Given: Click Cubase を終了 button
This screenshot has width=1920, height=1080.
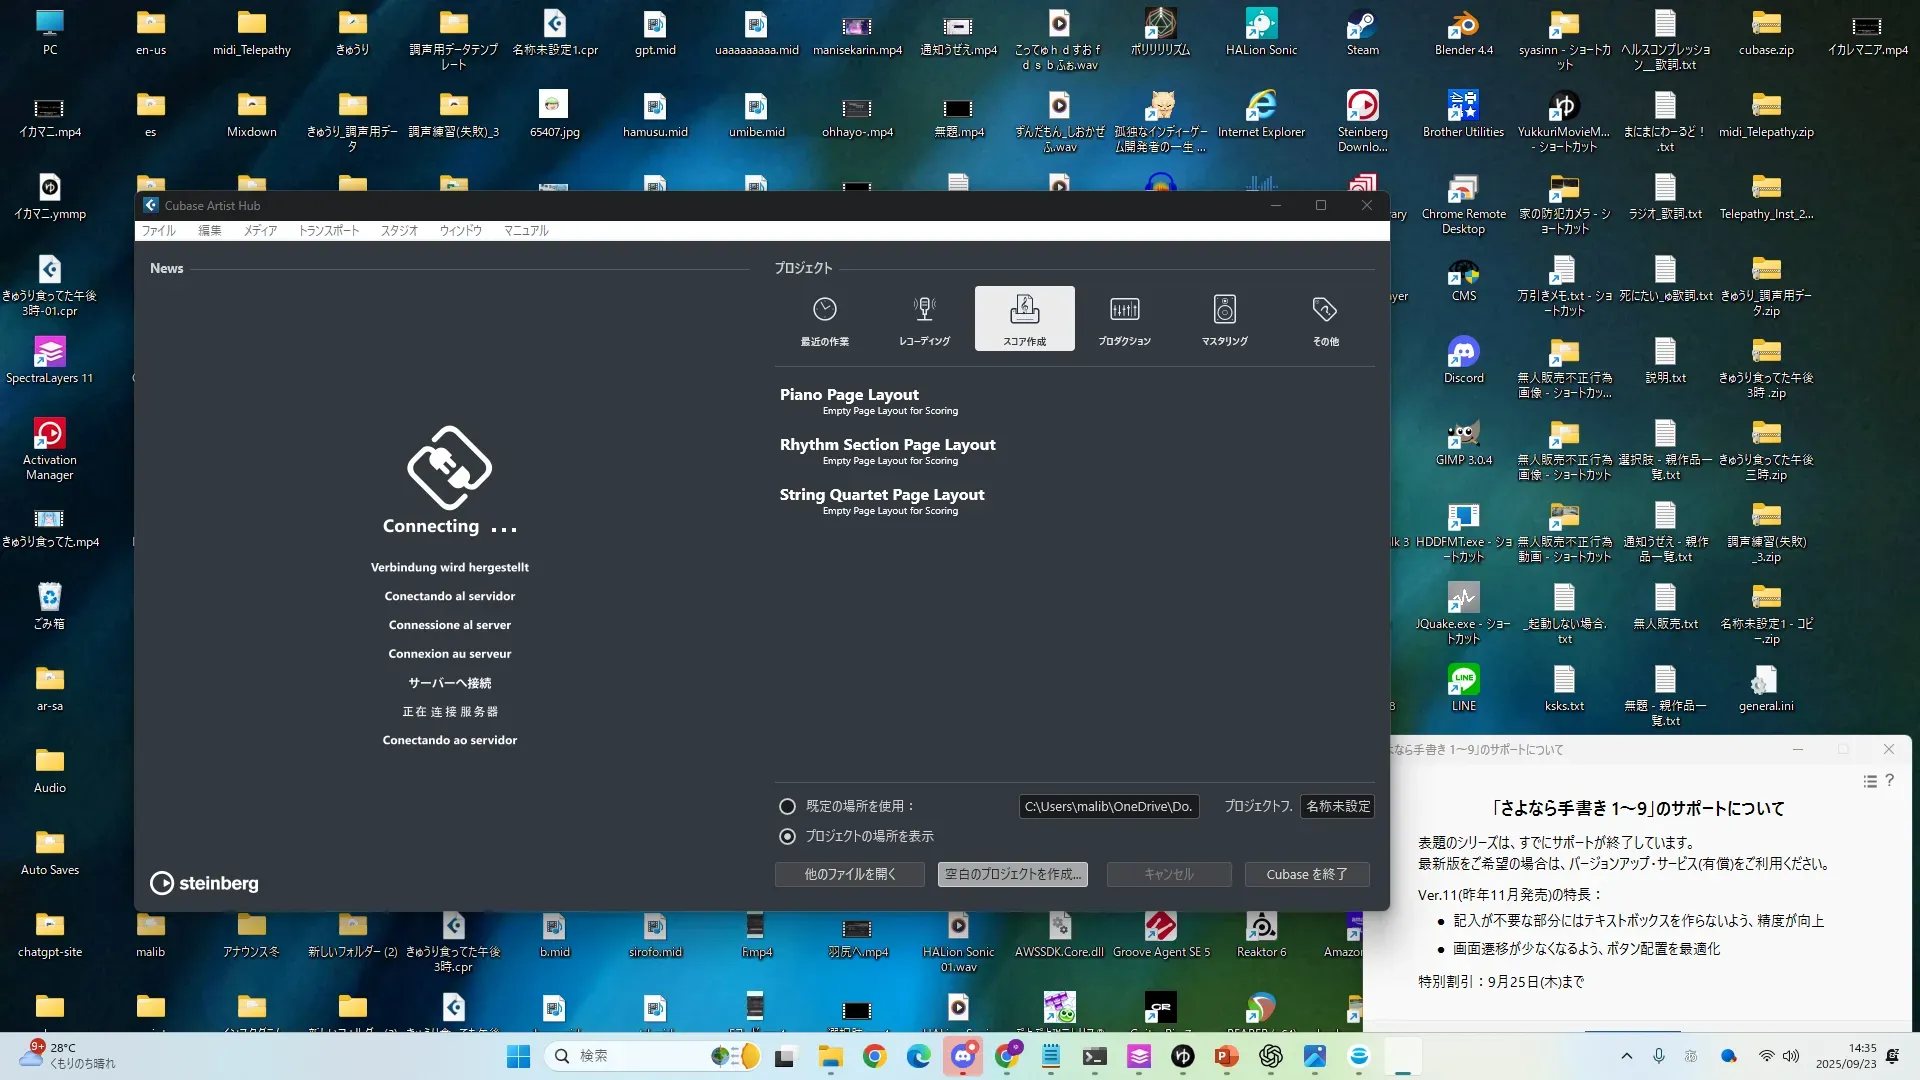Looking at the screenshot, I should pyautogui.click(x=1306, y=874).
